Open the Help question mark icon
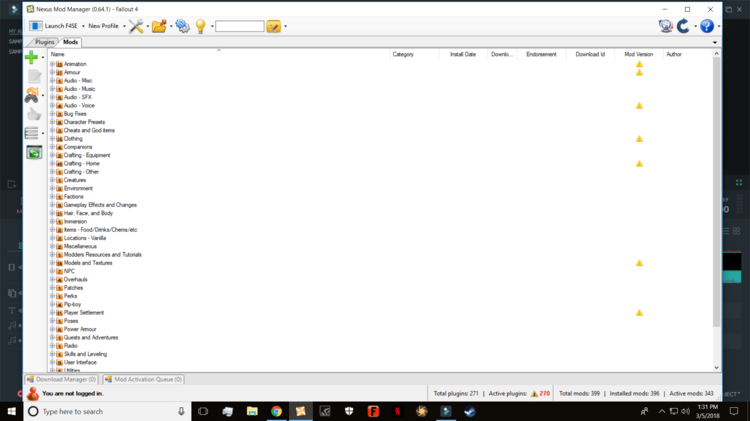Screen dimensions: 750x421 pos(706,26)
